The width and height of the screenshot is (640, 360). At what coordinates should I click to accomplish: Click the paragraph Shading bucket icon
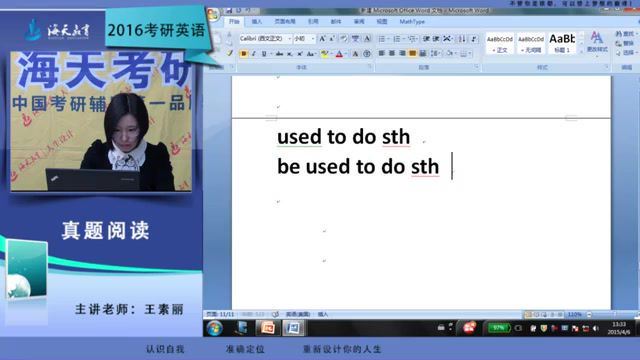click(449, 53)
